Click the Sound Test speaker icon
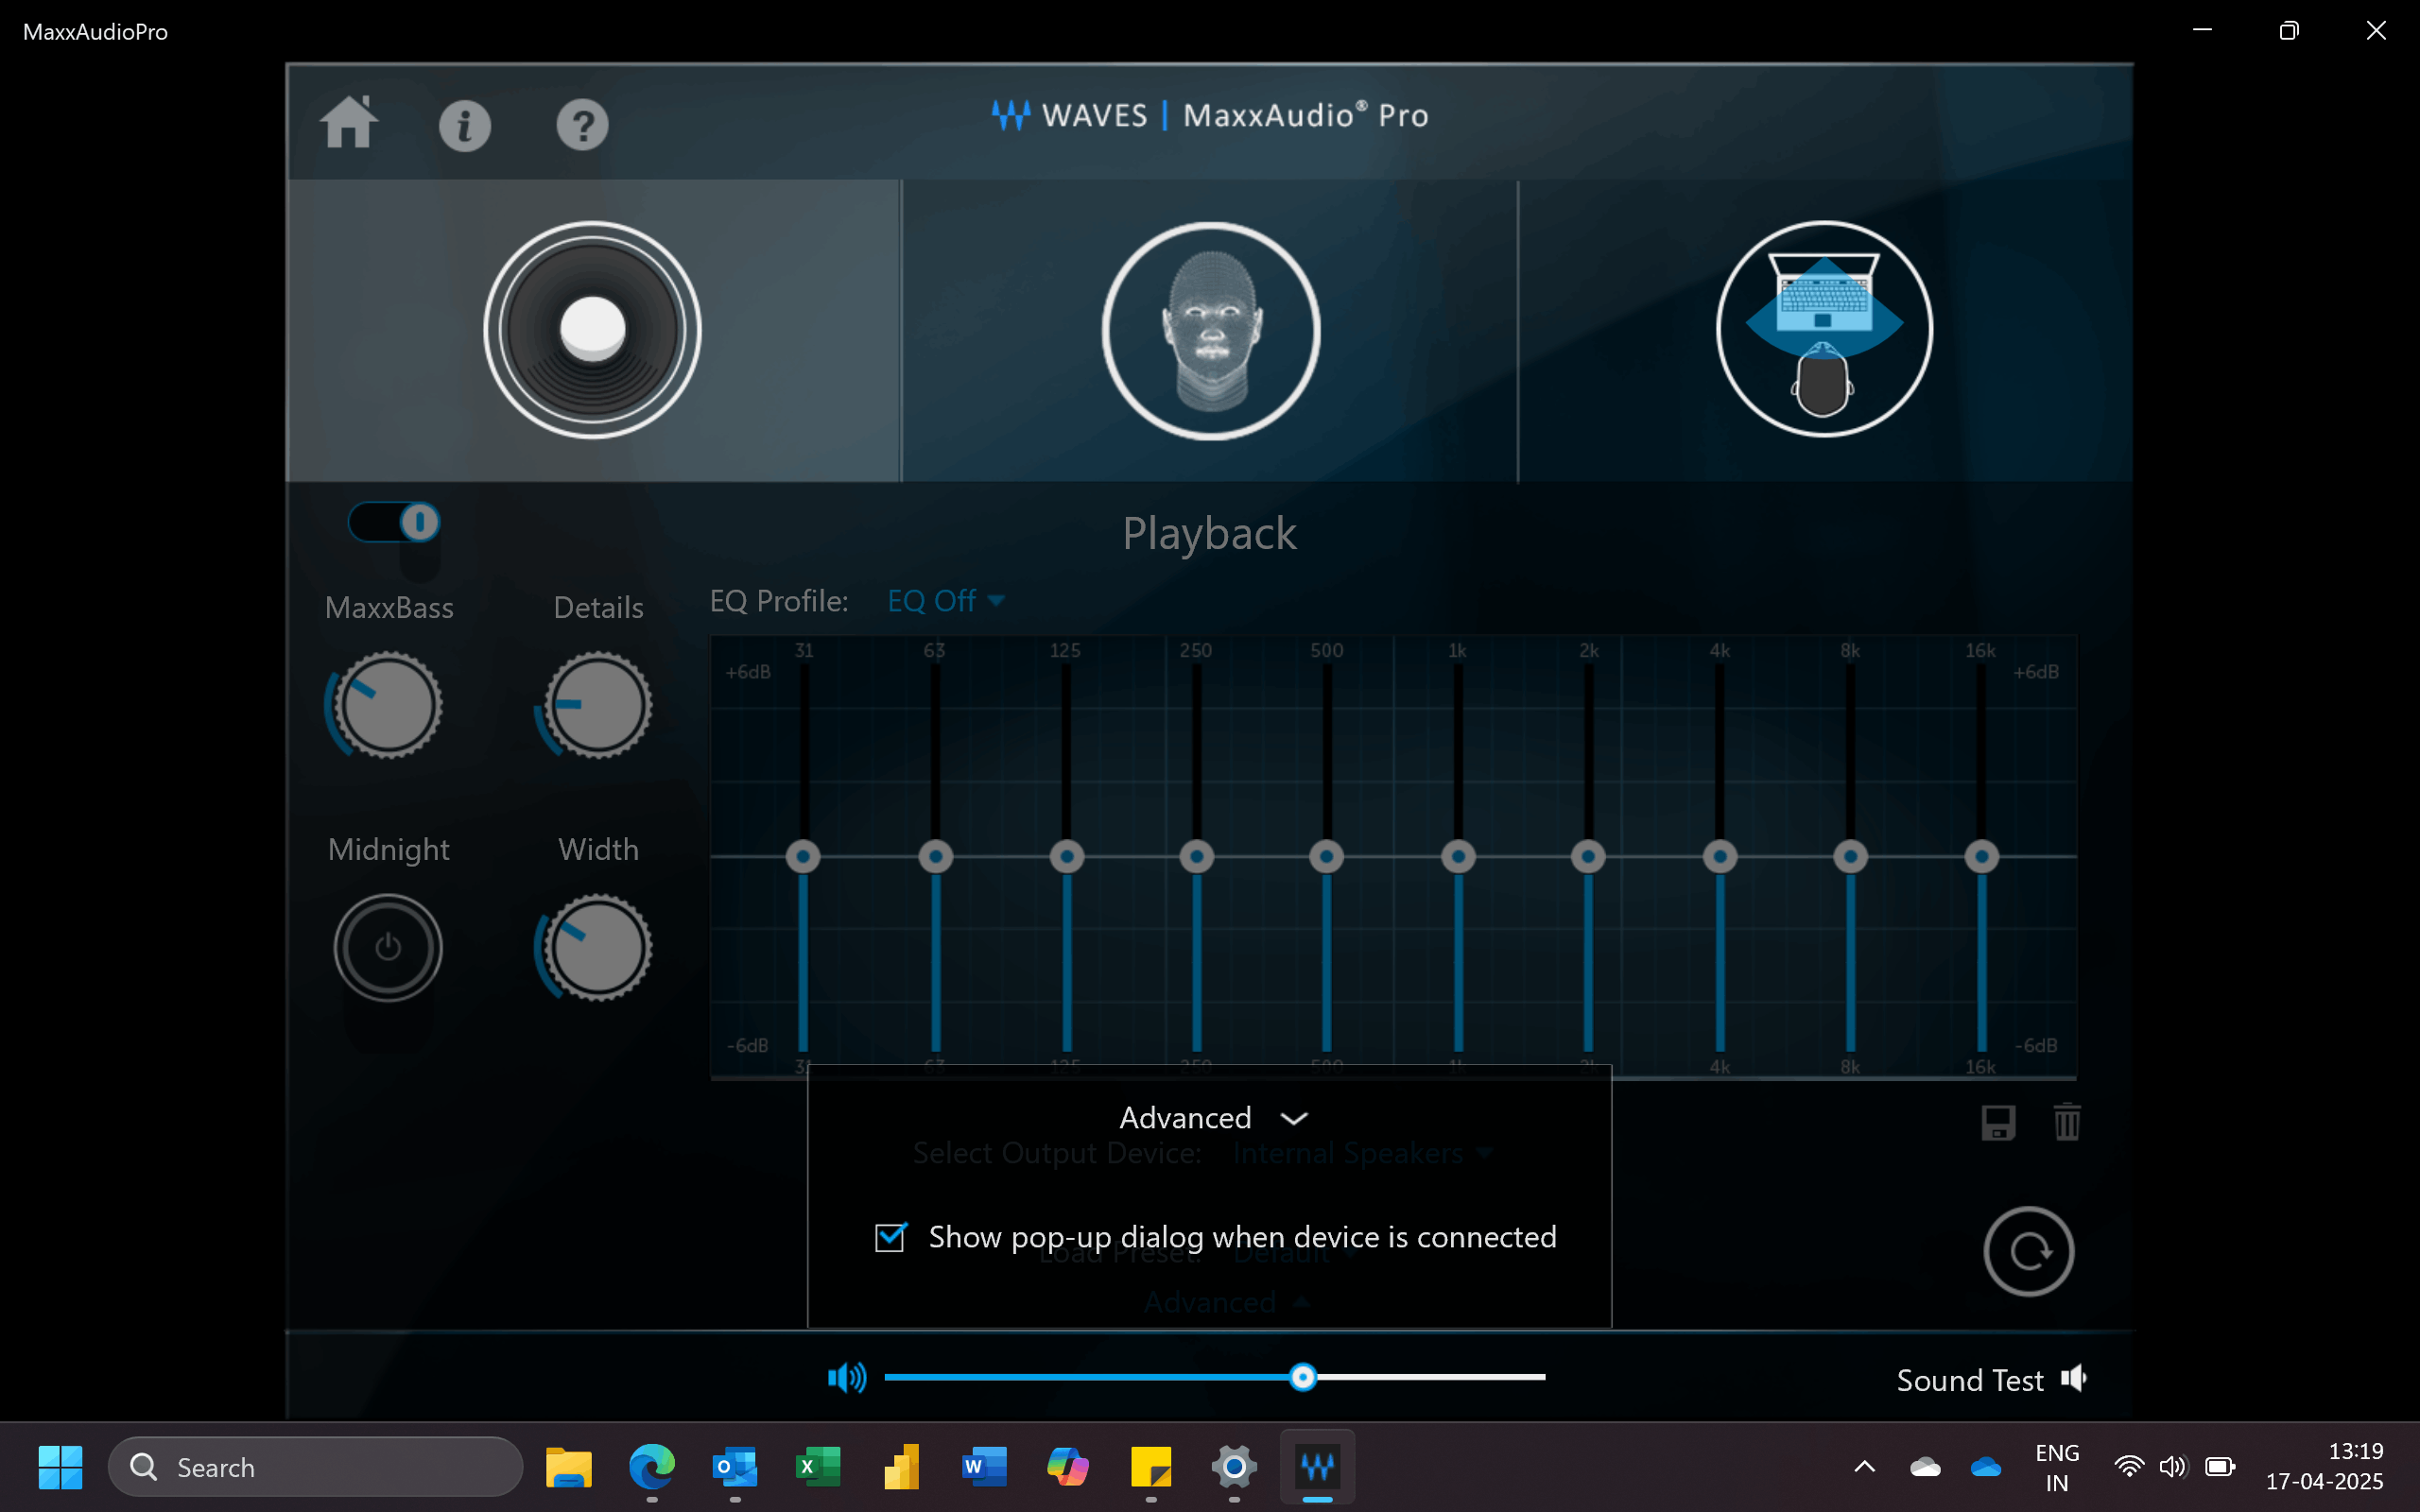This screenshot has width=2420, height=1512. coord(2074,1379)
